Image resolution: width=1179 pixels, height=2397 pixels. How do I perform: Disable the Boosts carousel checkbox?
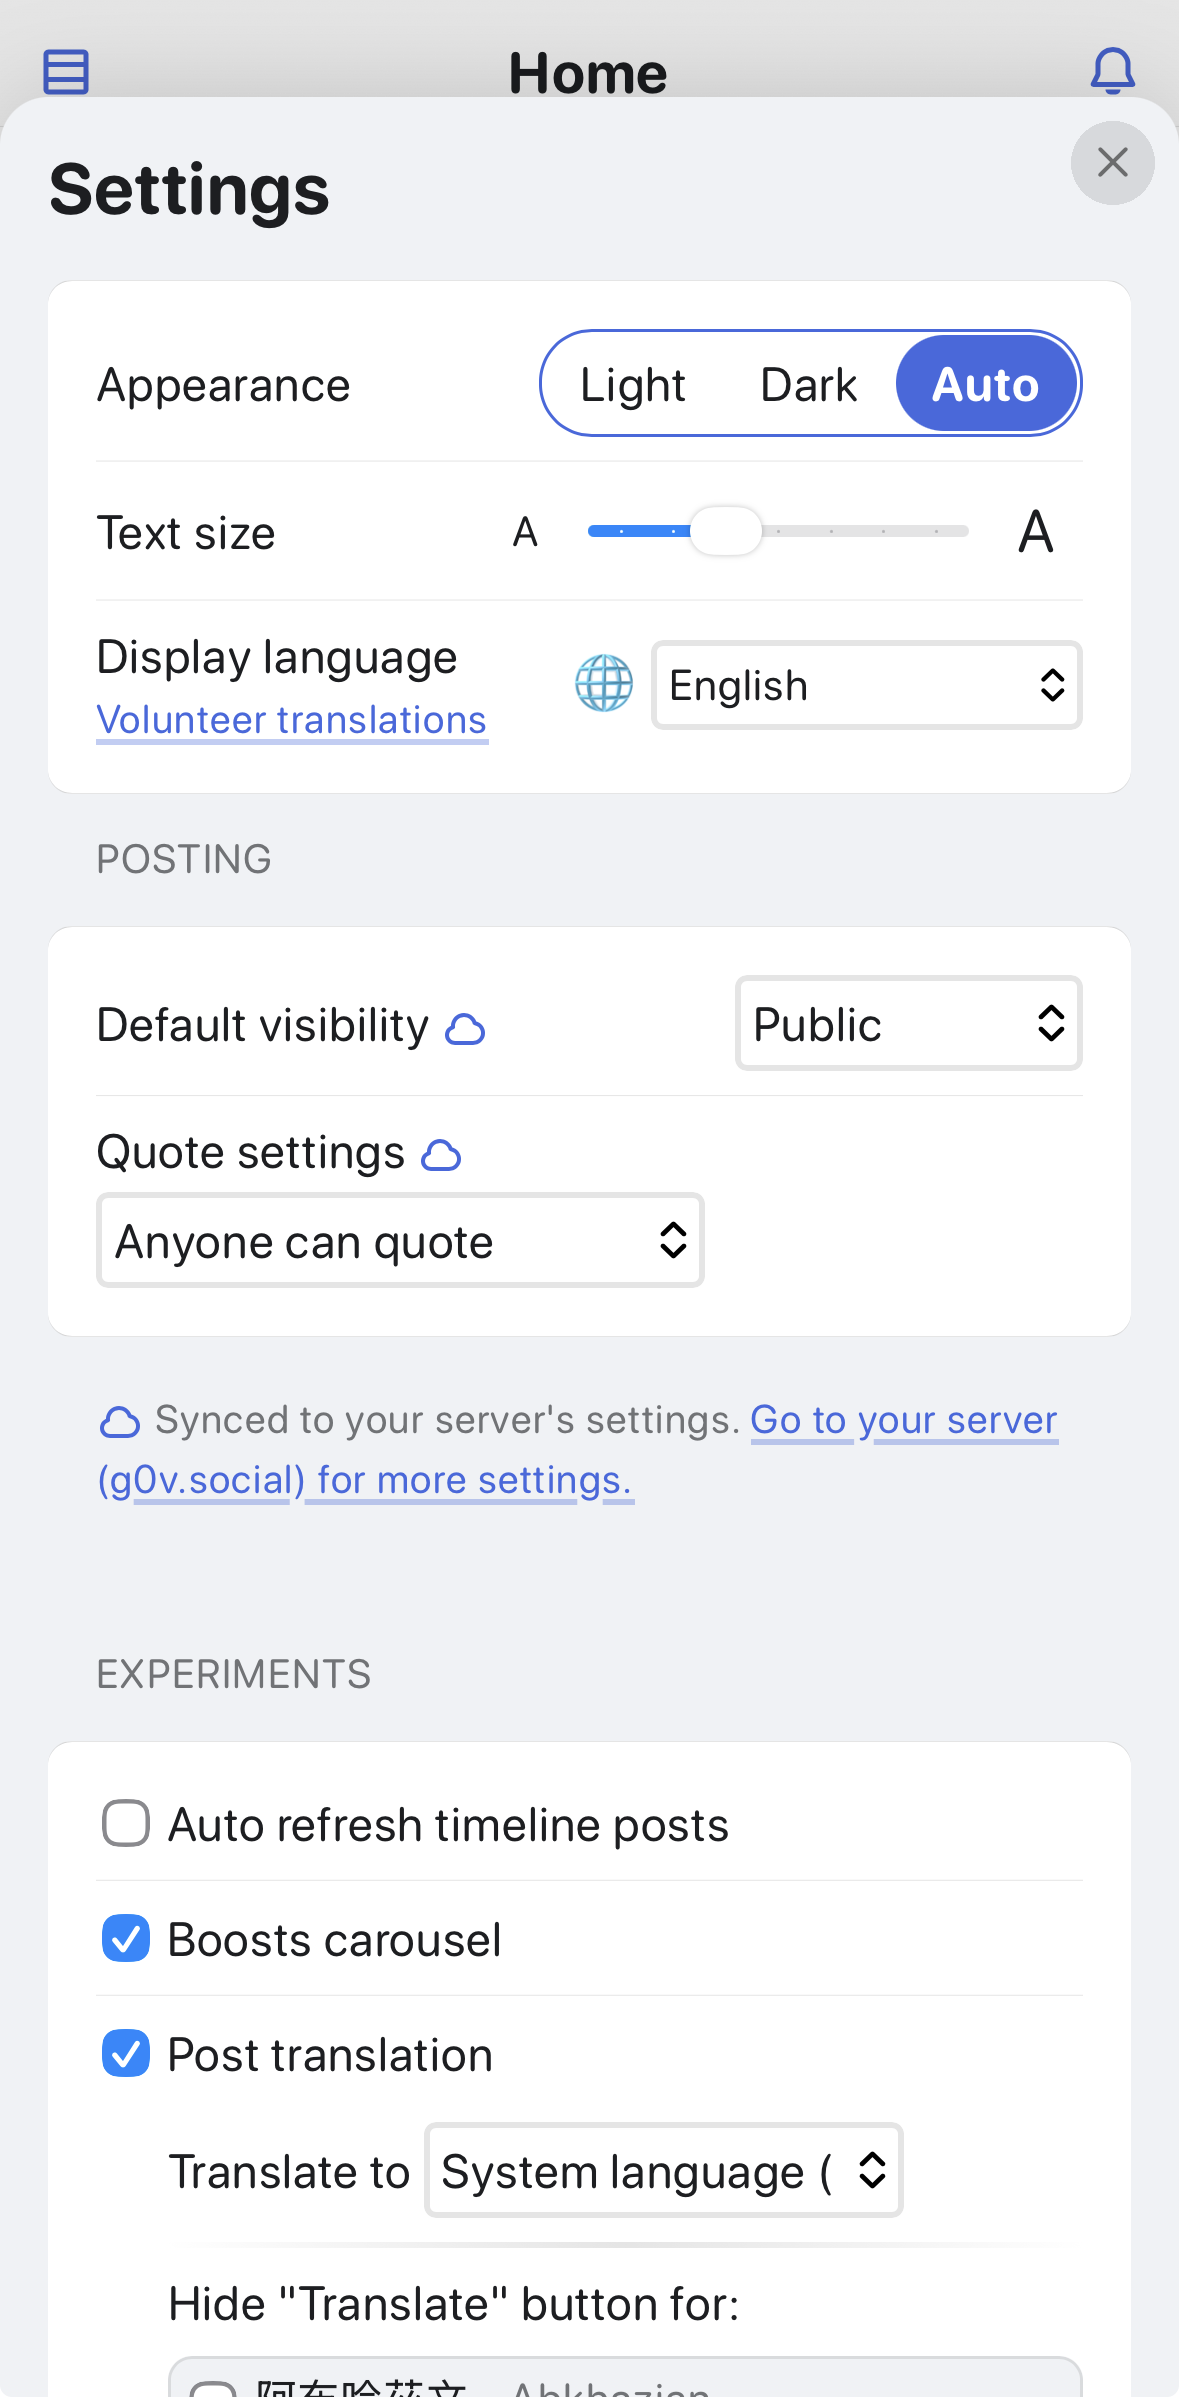[126, 1938]
